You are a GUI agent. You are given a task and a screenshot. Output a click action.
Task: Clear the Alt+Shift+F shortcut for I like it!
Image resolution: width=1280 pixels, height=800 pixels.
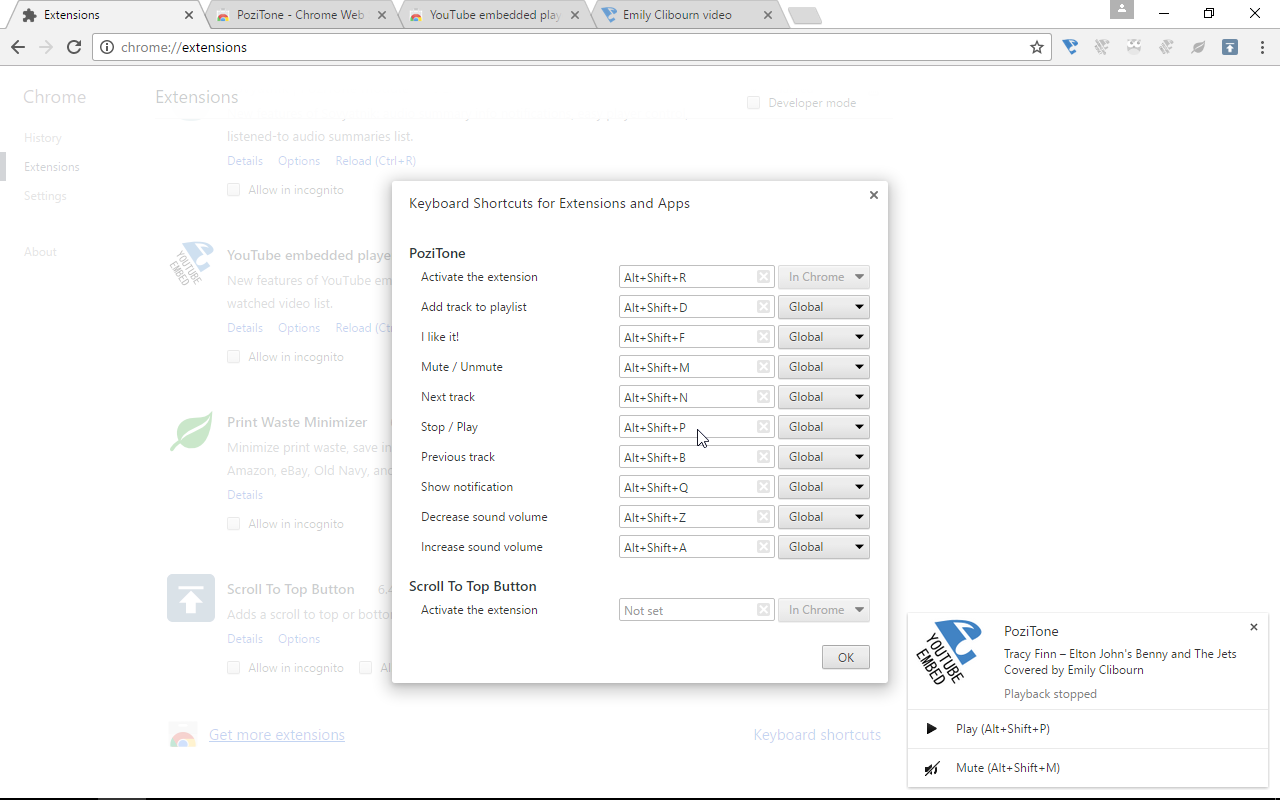tap(764, 337)
